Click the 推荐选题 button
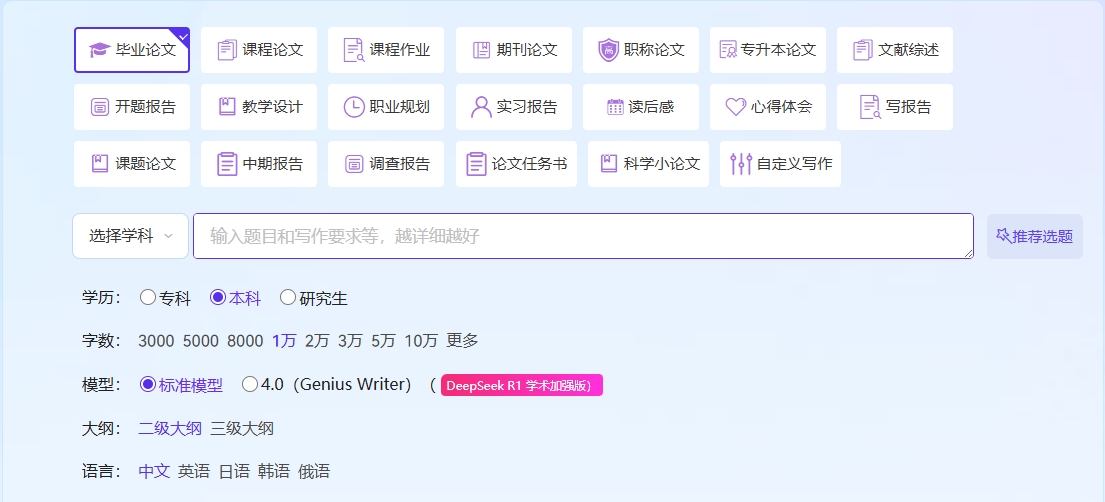 pyautogui.click(x=1034, y=236)
